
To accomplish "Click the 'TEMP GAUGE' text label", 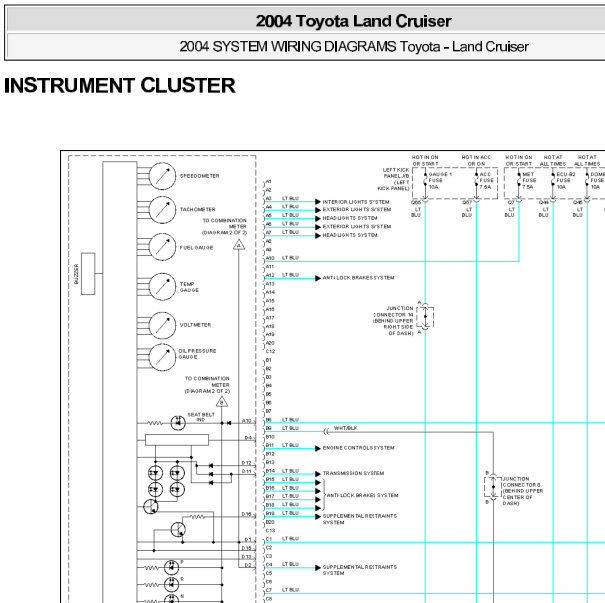I will [189, 287].
